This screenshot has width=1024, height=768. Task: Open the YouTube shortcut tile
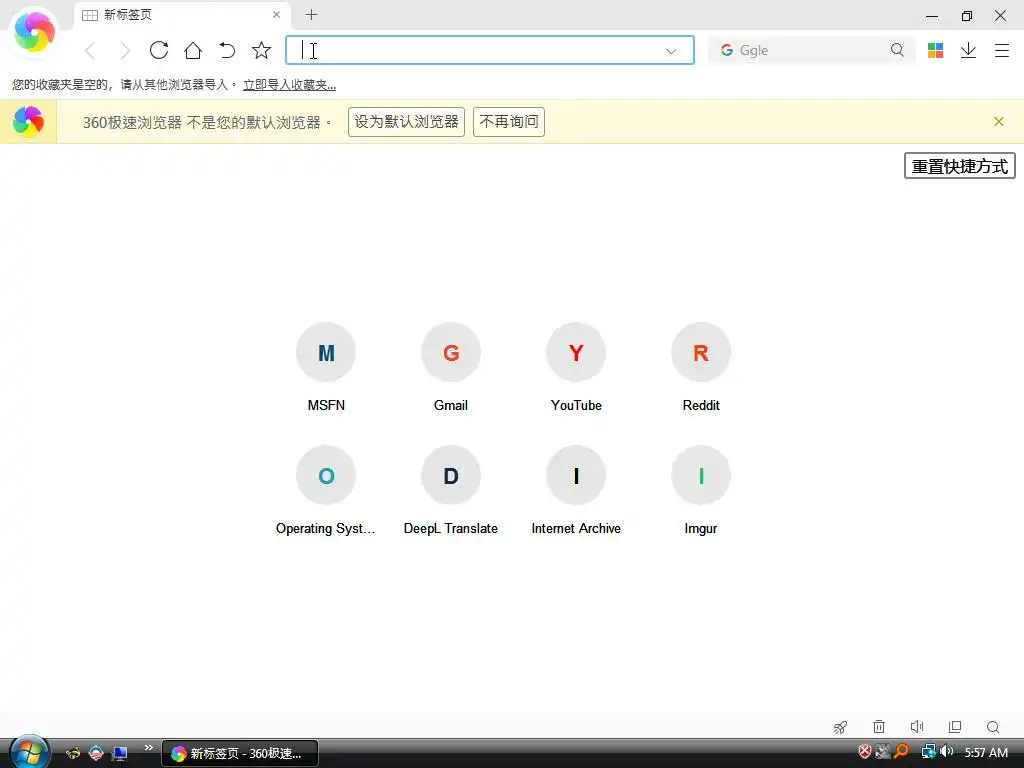576,367
